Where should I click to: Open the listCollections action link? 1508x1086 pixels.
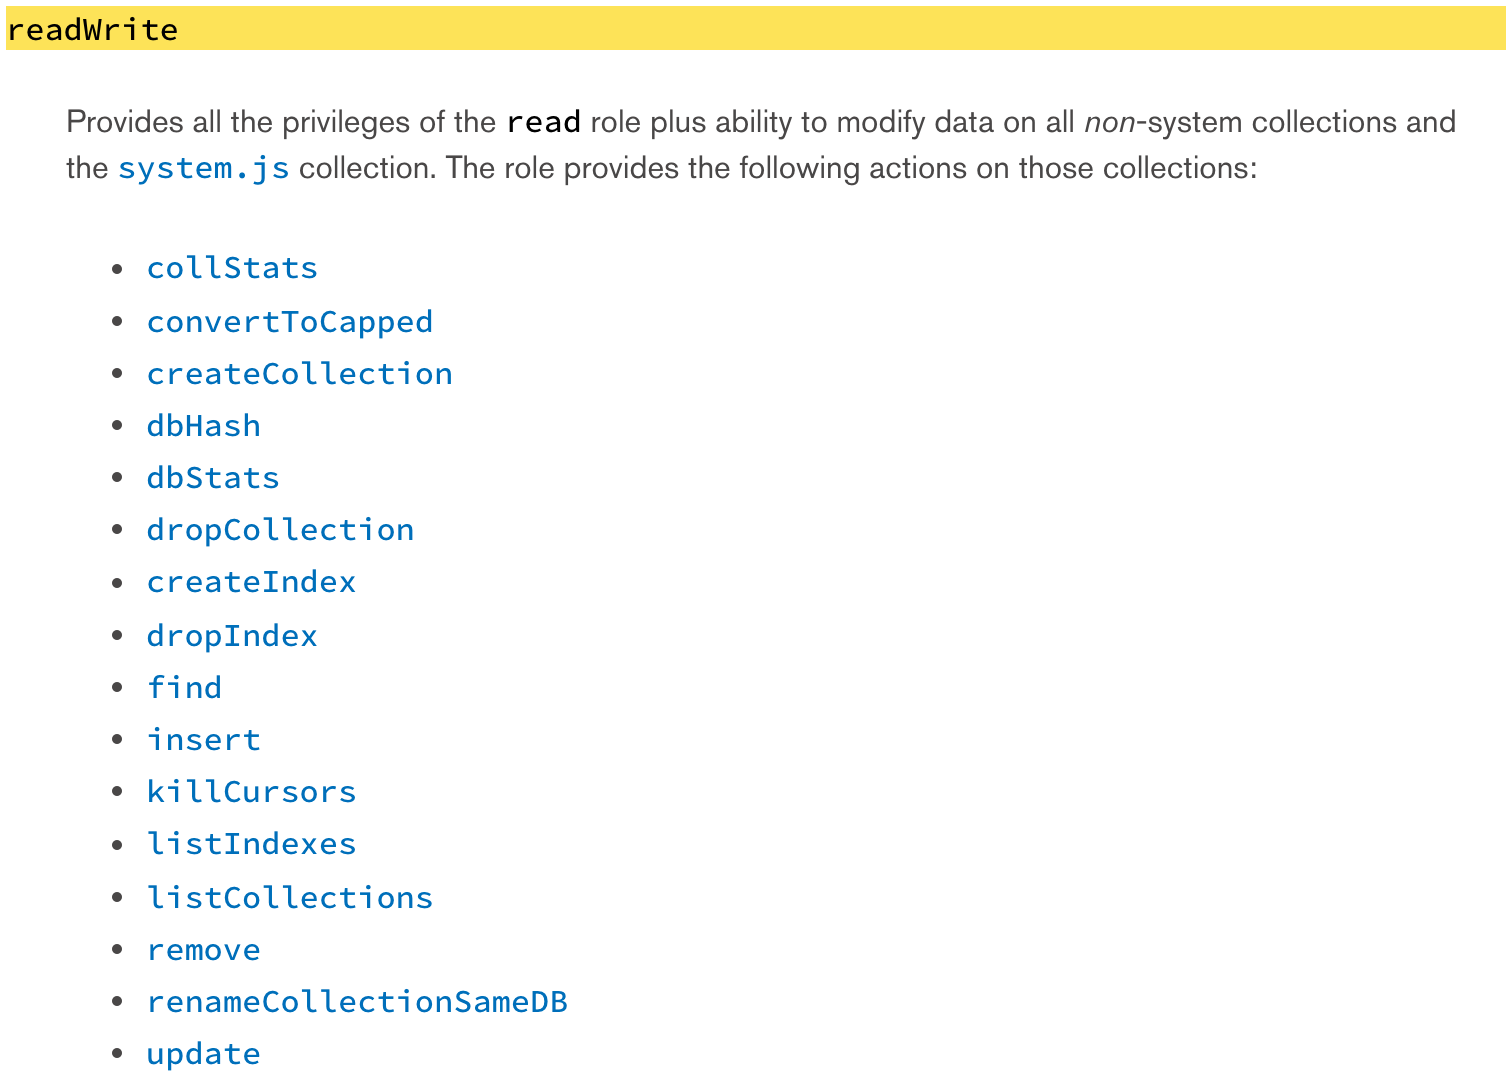[289, 898]
